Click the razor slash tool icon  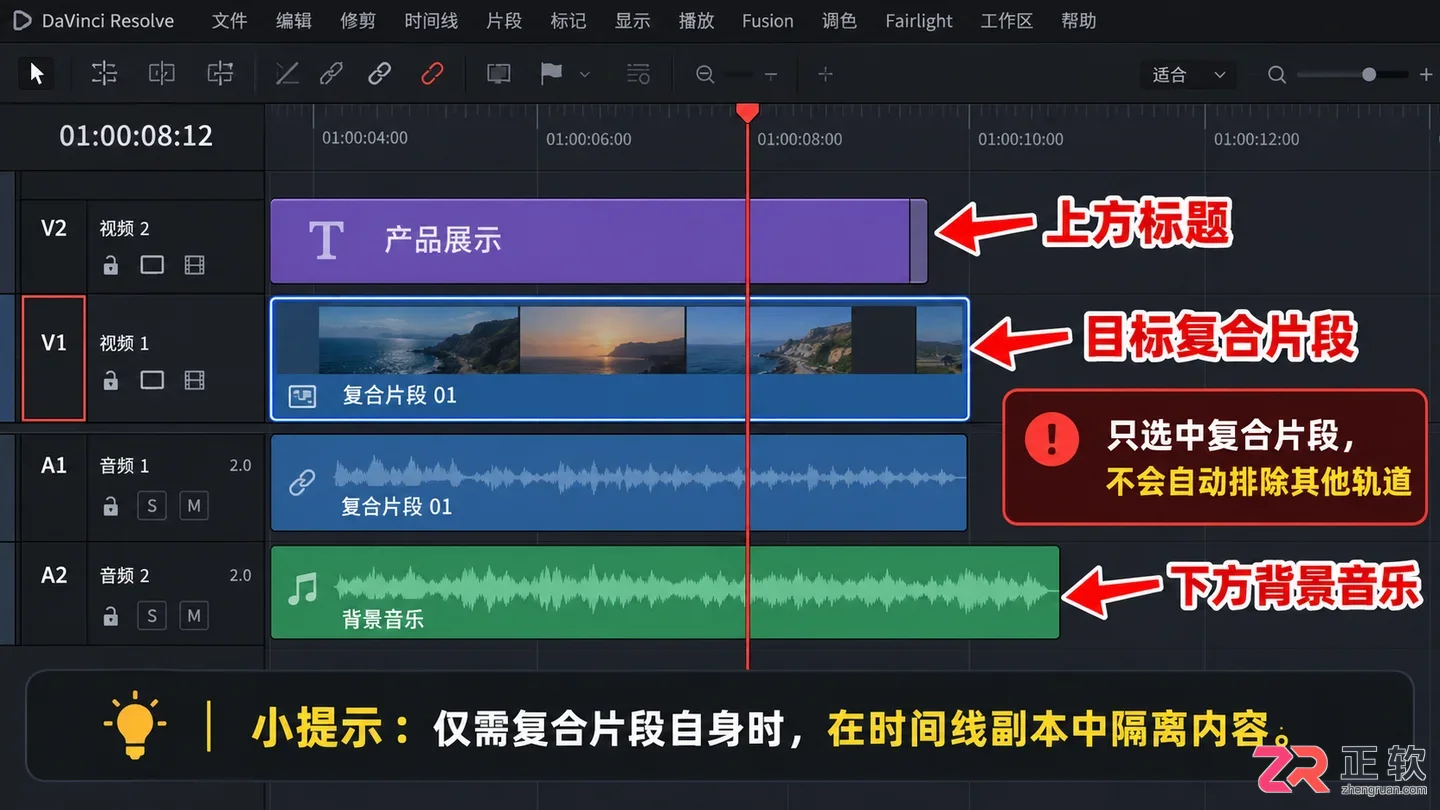click(287, 73)
